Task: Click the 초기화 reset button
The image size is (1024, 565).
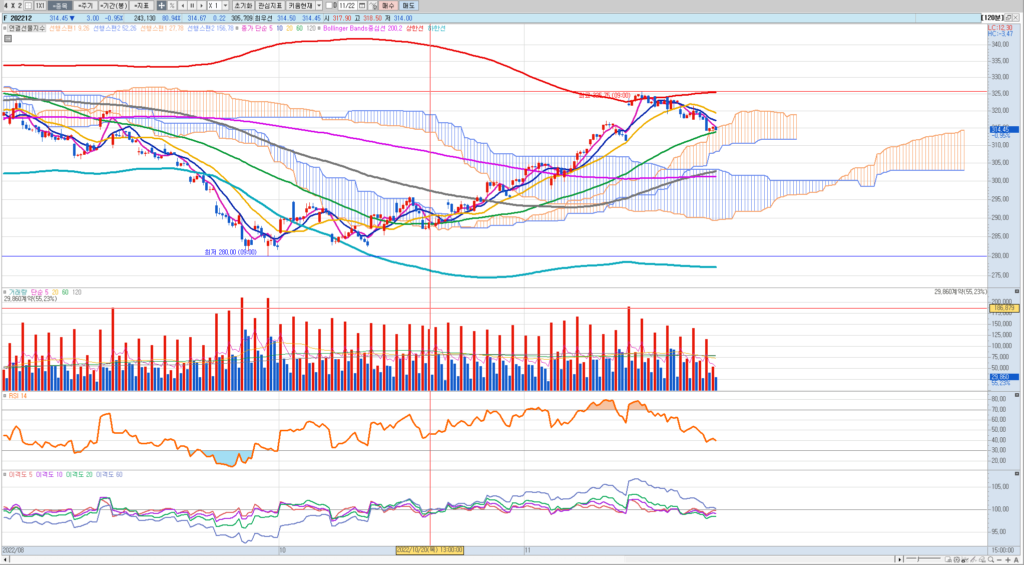Action: [x=243, y=6]
